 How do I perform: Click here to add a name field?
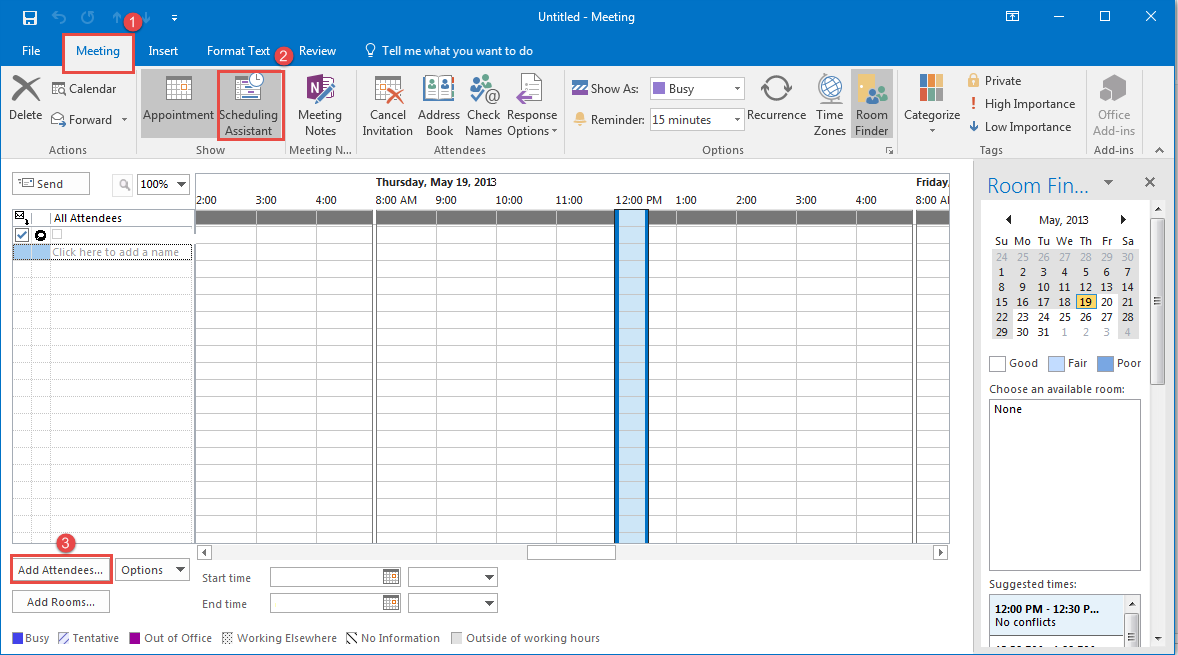tap(120, 252)
